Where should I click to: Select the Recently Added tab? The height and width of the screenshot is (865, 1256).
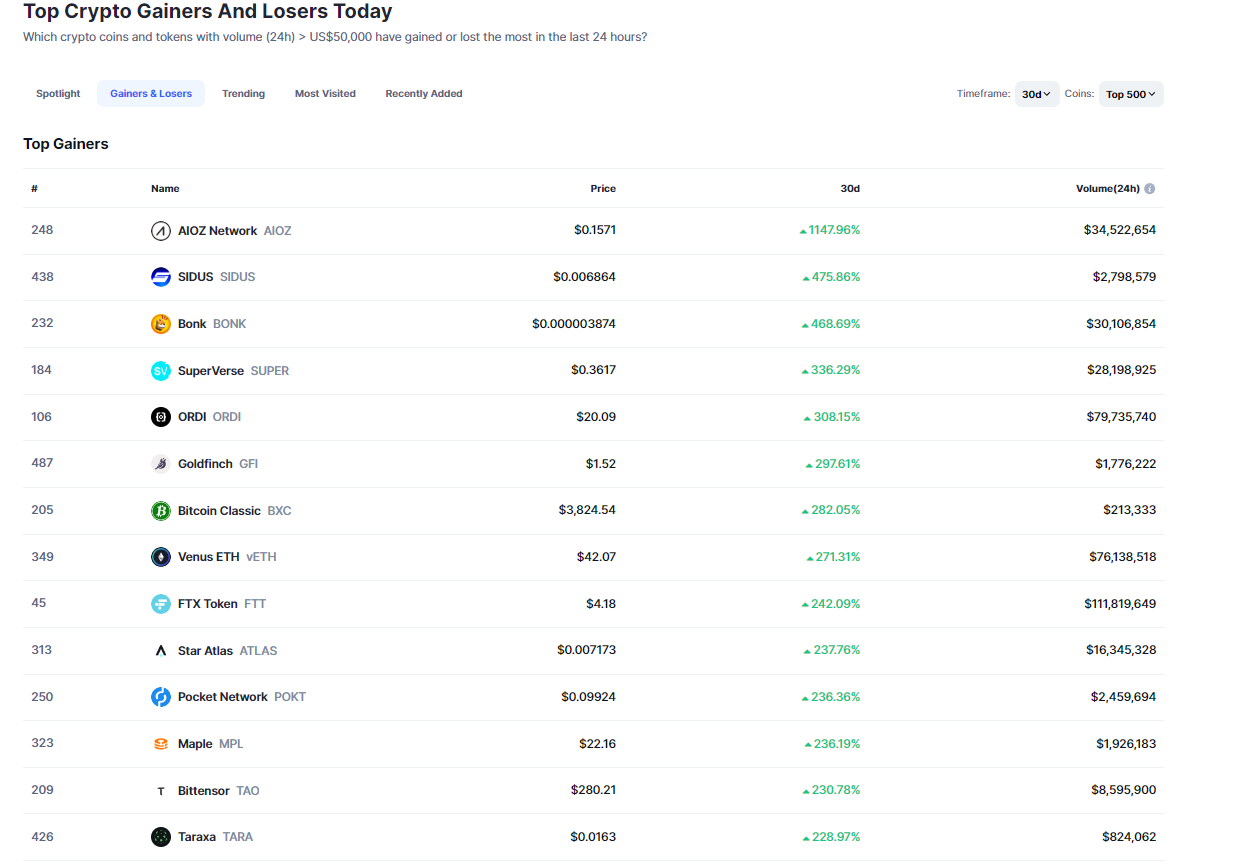click(x=424, y=94)
